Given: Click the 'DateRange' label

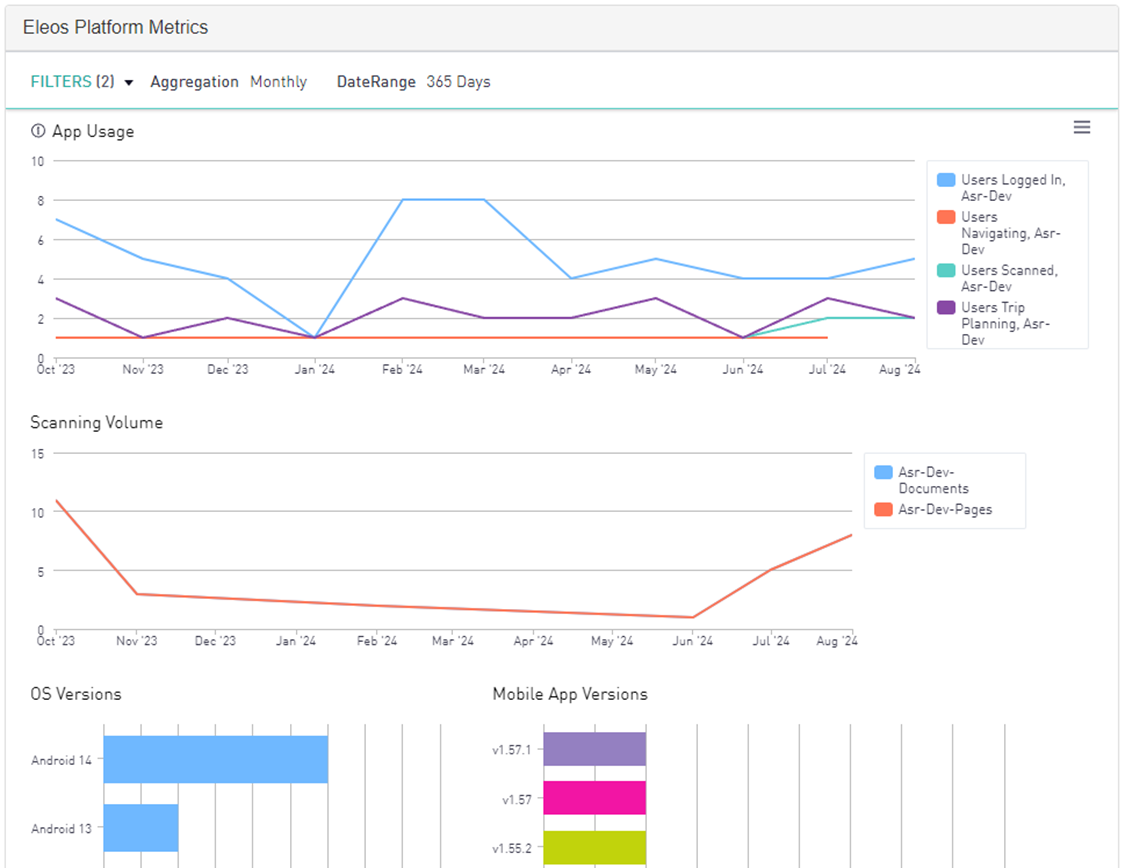Looking at the screenshot, I should click(x=376, y=82).
